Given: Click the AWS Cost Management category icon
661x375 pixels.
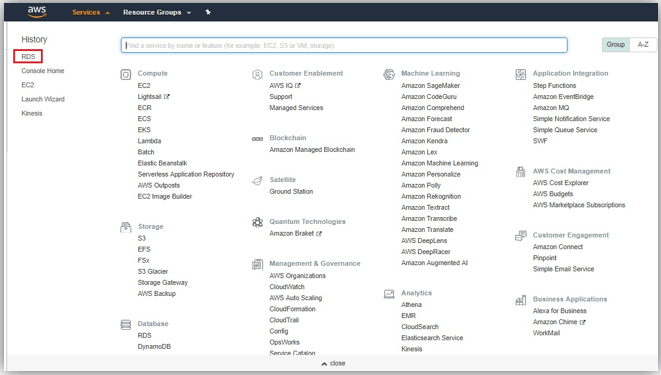Looking at the screenshot, I should 521,172.
